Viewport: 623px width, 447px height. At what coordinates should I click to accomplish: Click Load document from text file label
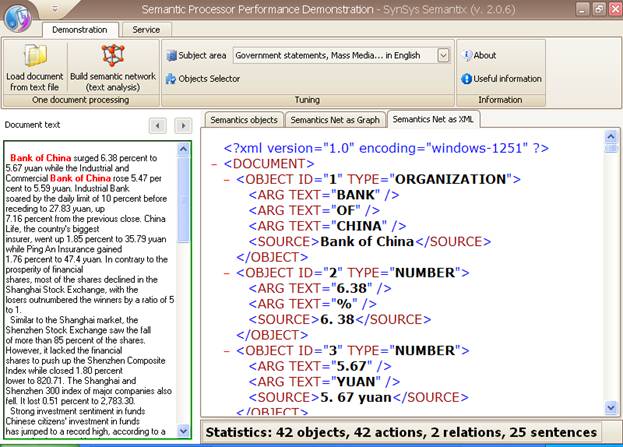tap(35, 81)
